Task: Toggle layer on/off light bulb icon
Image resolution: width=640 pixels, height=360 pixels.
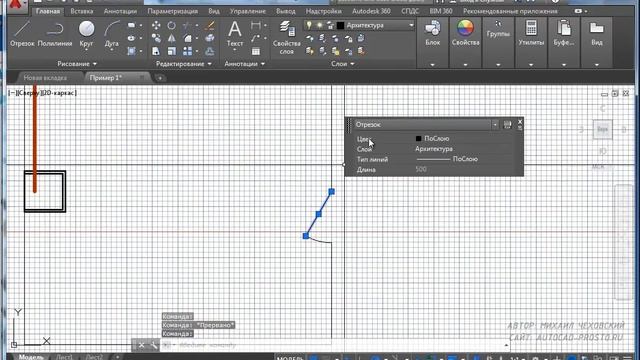Action: tap(309, 25)
